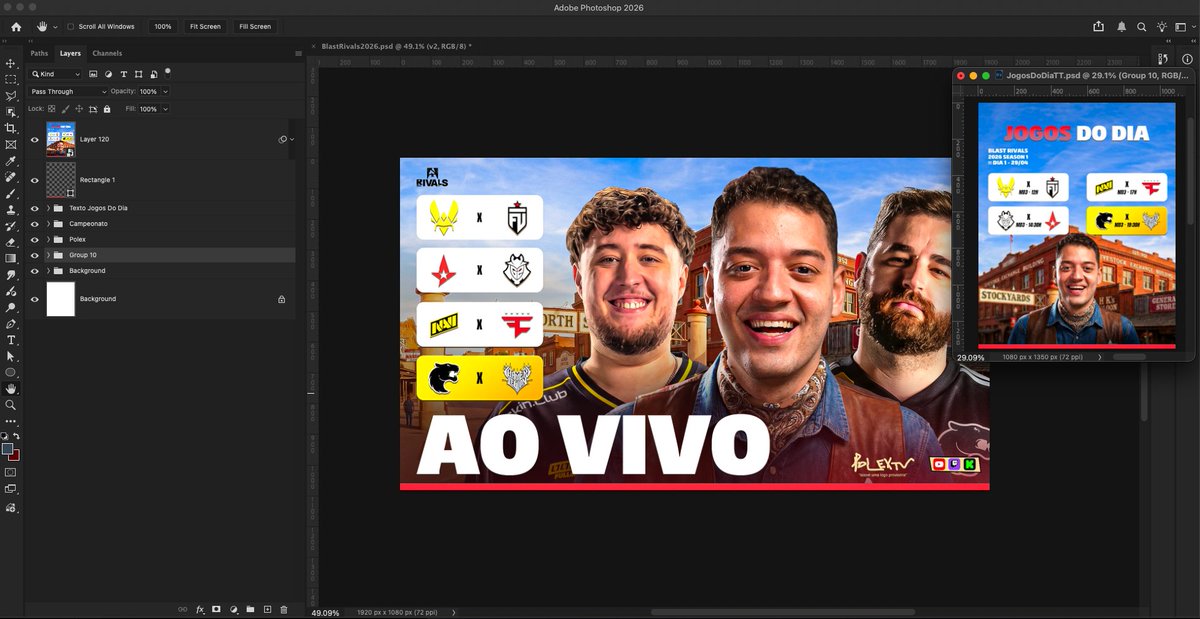Open Opacity value dropdown arrow
The image size is (1200, 619).
tap(165, 92)
